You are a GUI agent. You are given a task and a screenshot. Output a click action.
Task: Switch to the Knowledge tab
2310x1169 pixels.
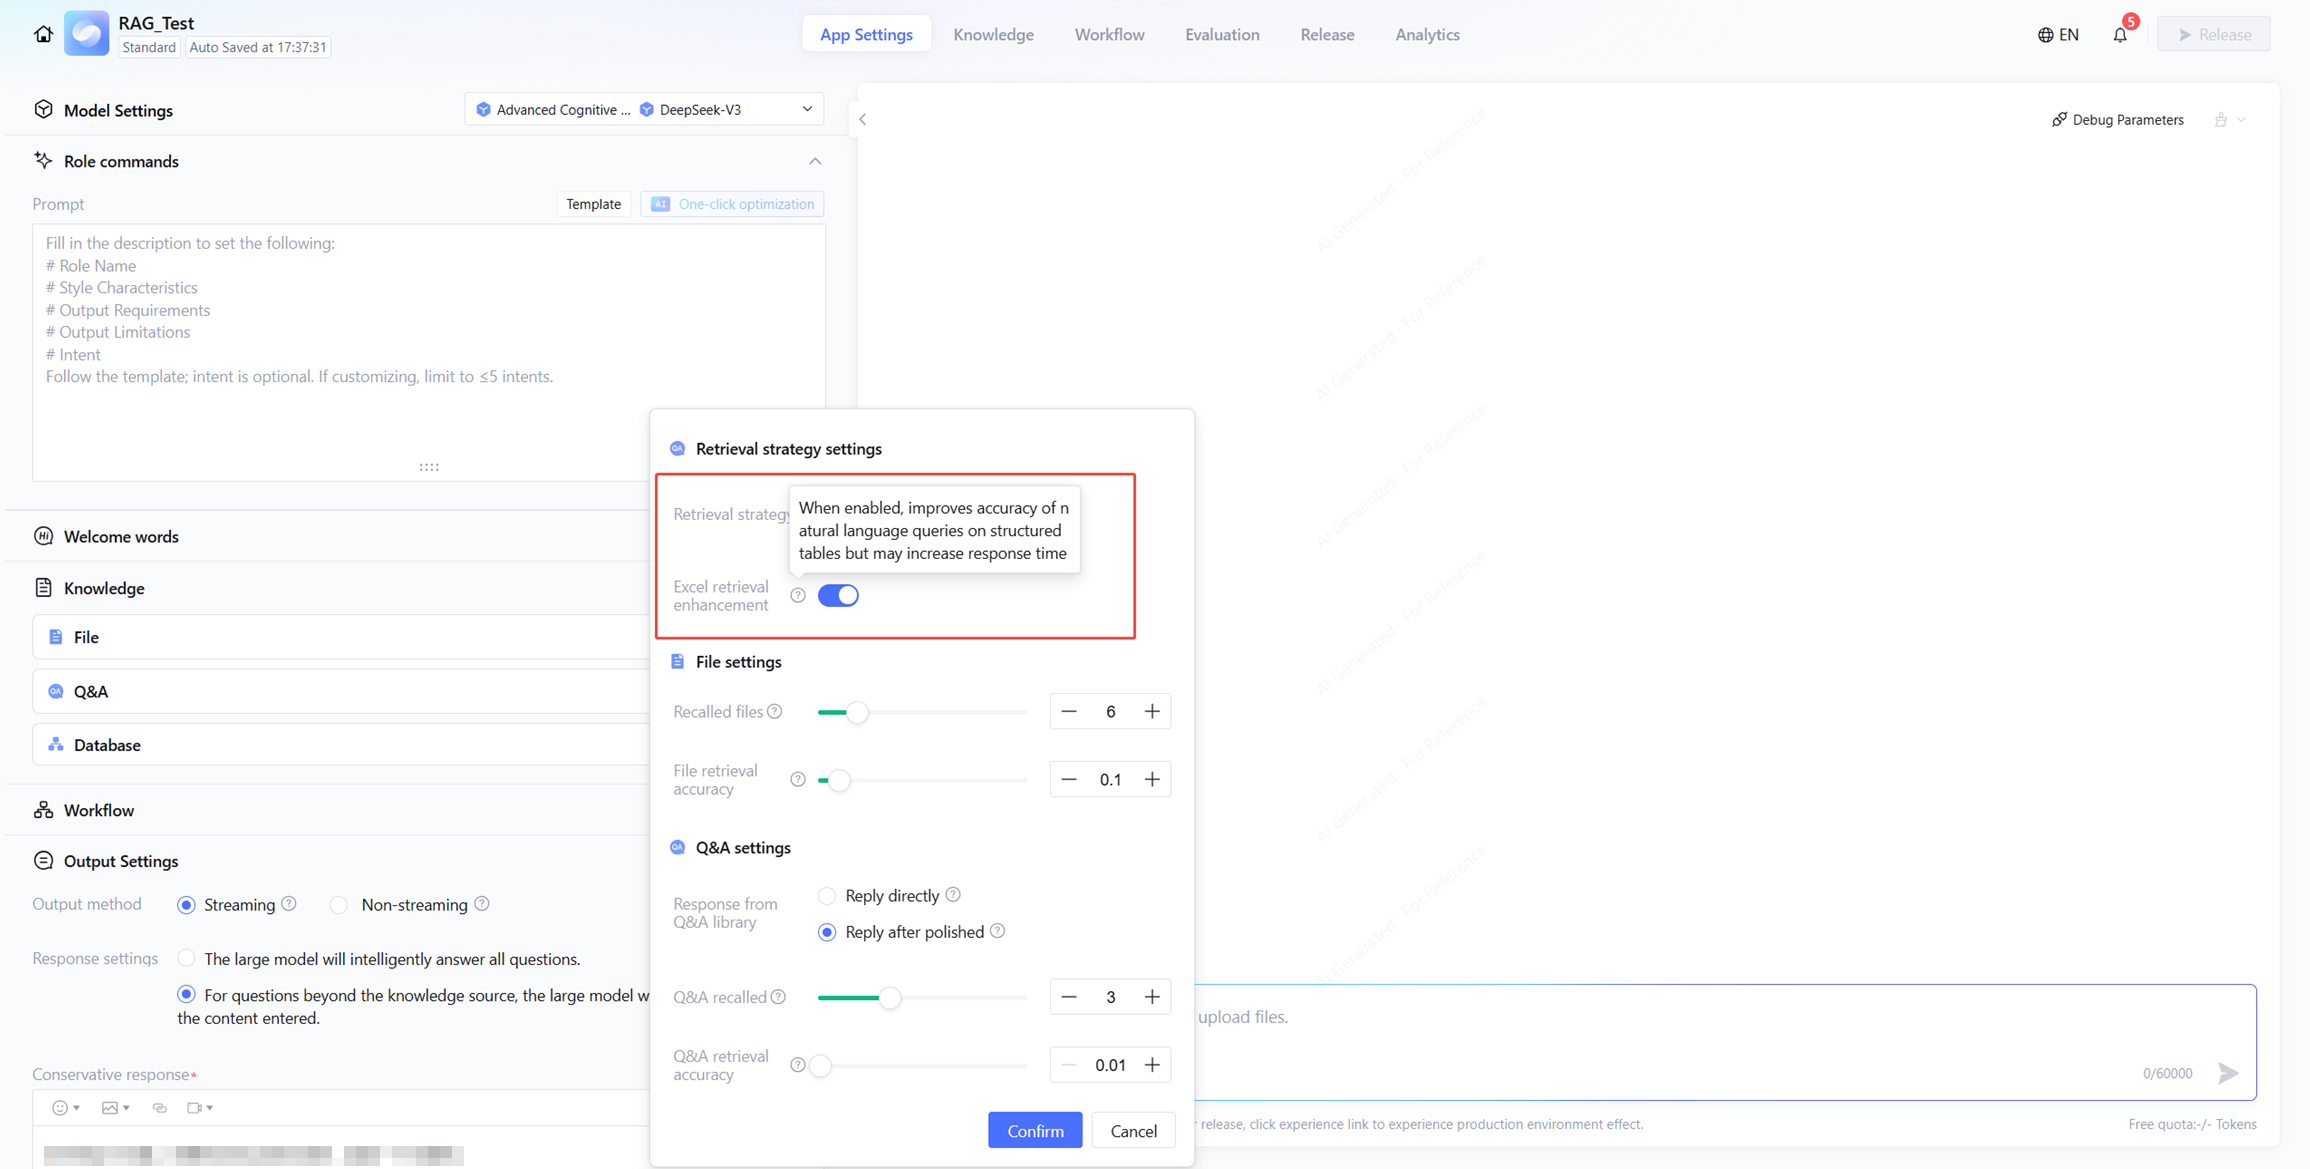(993, 34)
